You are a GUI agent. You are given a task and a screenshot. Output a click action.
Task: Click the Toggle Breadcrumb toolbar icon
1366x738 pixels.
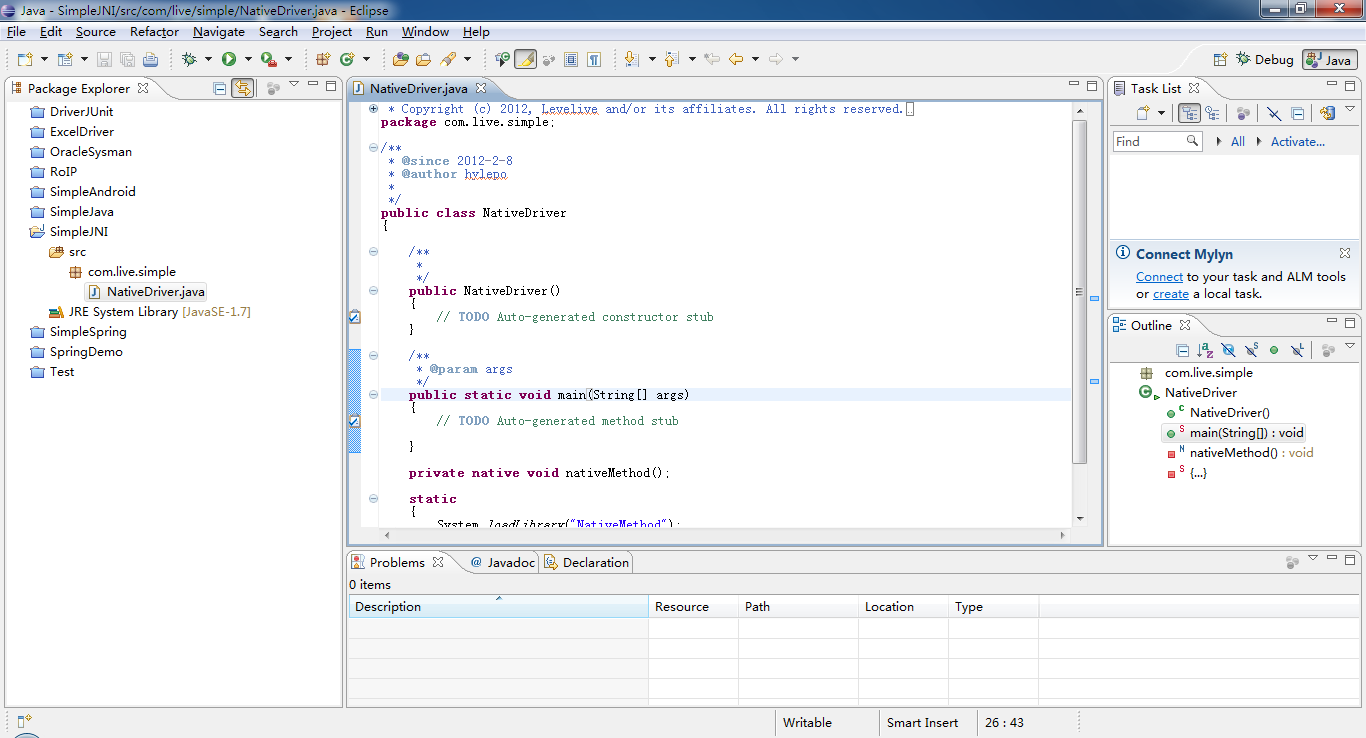[502, 60]
